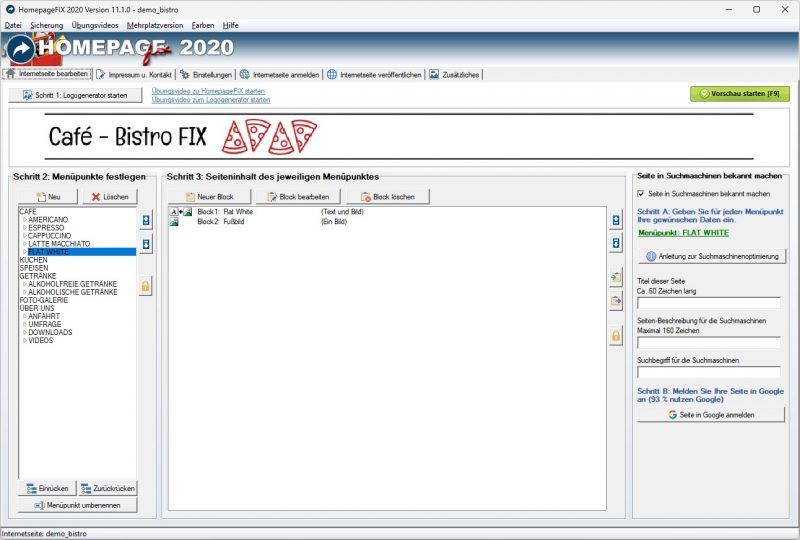Move the selected menu item down
Screen dimensions: 800x540
pos(146,244)
